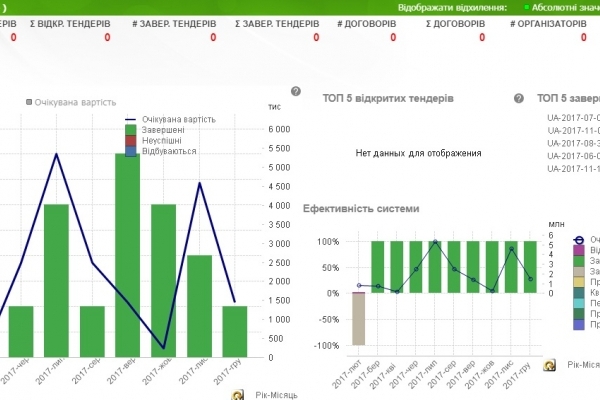
Task: Click the Σ ЗАВЕР. ТЕНДЕРІВ KPI header
Action: pyautogui.click(x=276, y=23)
